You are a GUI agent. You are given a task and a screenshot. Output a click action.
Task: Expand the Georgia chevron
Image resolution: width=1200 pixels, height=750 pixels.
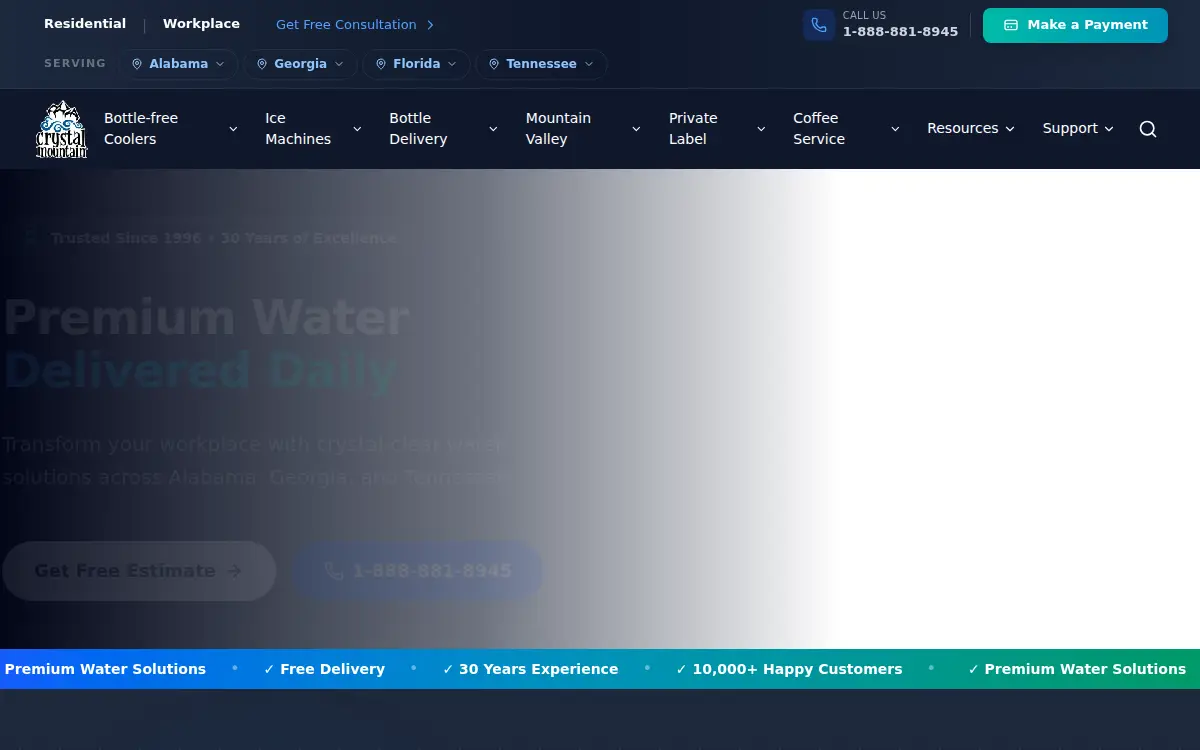[339, 64]
